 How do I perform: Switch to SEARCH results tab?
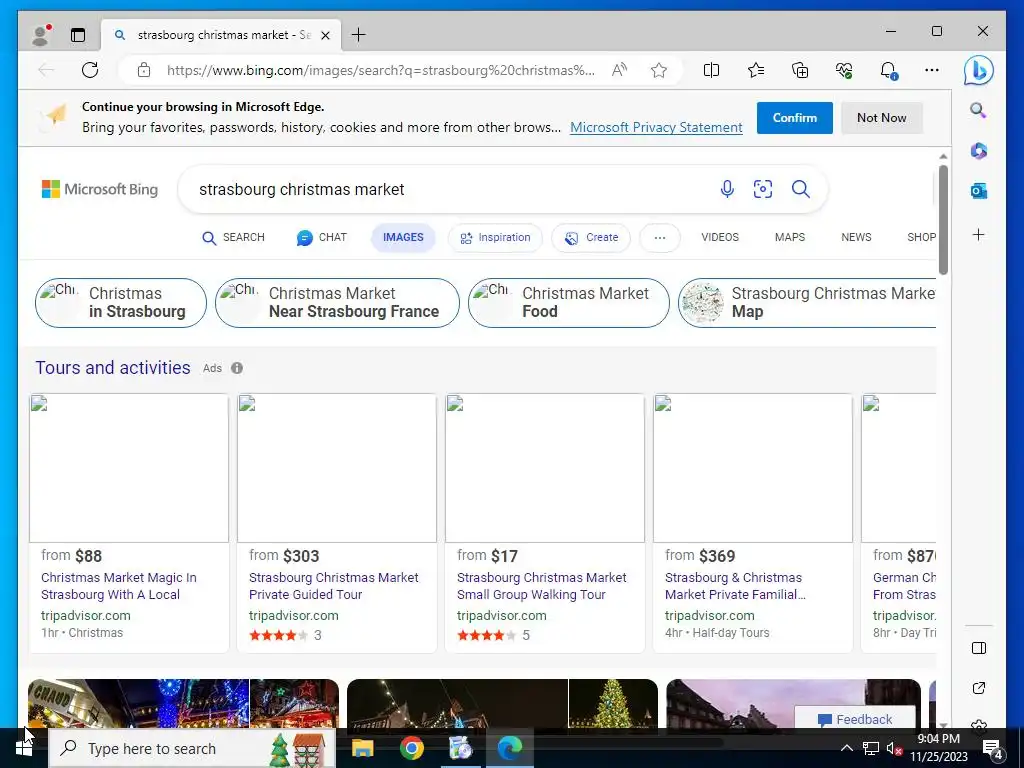233,238
